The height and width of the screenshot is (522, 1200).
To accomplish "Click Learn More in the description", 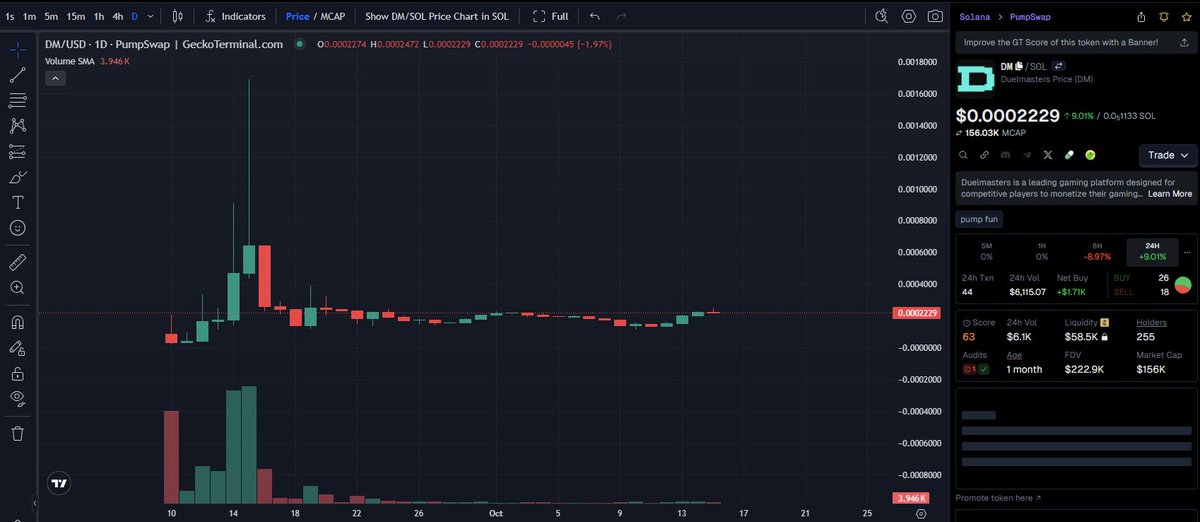I will (1170, 194).
